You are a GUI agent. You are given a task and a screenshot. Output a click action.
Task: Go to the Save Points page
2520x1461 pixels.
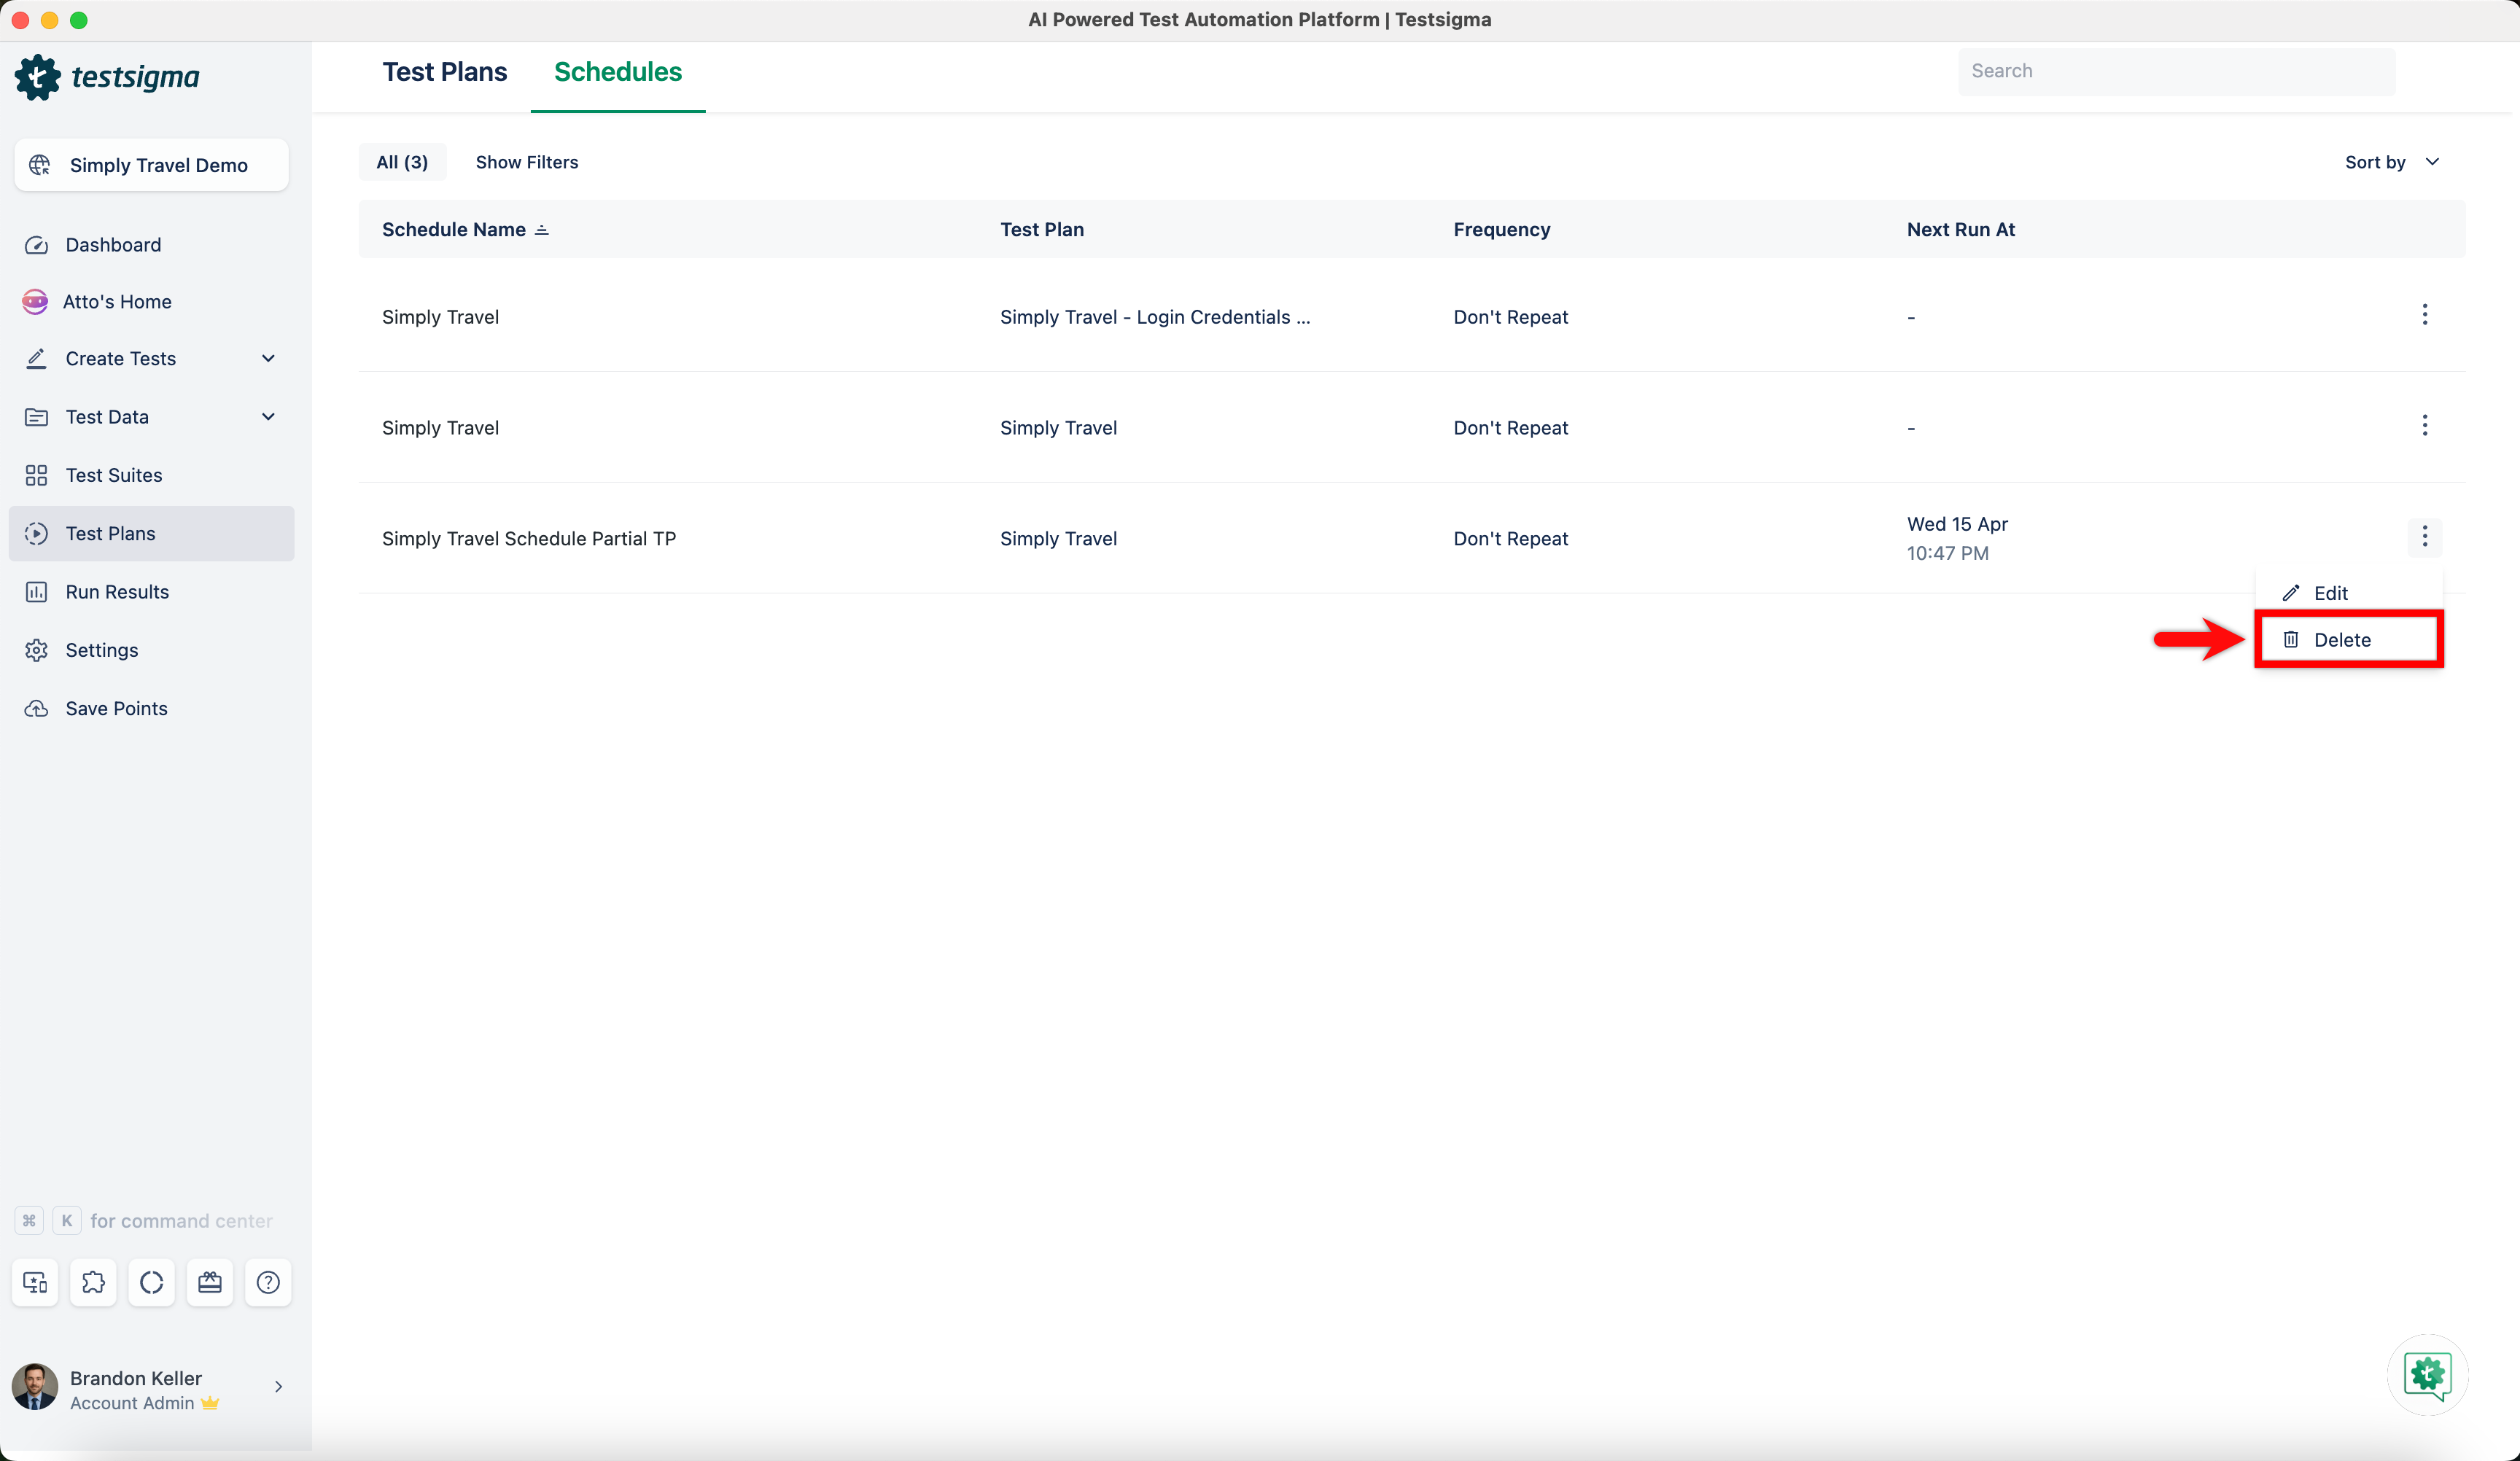coord(152,709)
